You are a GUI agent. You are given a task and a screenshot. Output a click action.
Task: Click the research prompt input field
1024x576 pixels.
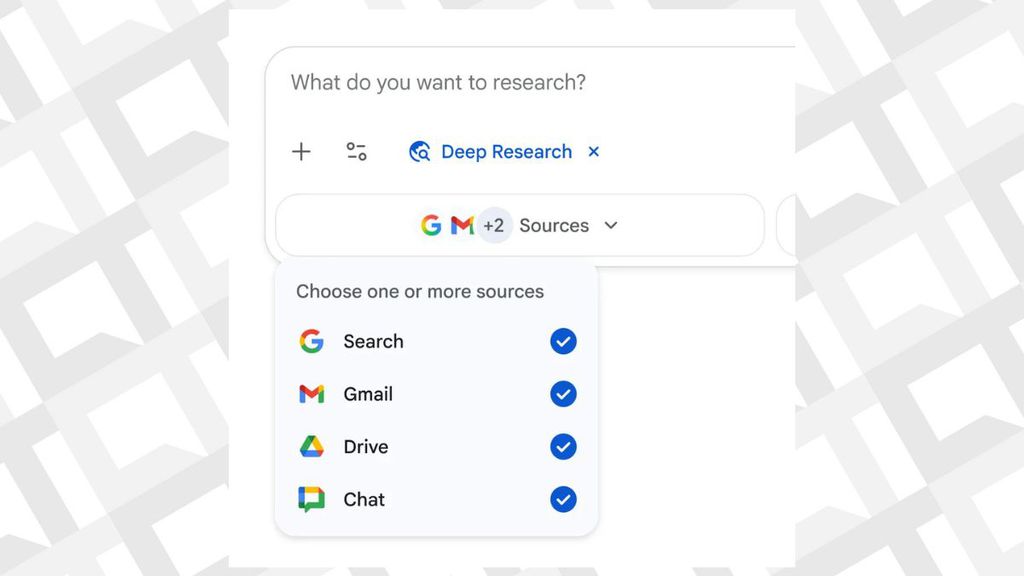[450, 83]
